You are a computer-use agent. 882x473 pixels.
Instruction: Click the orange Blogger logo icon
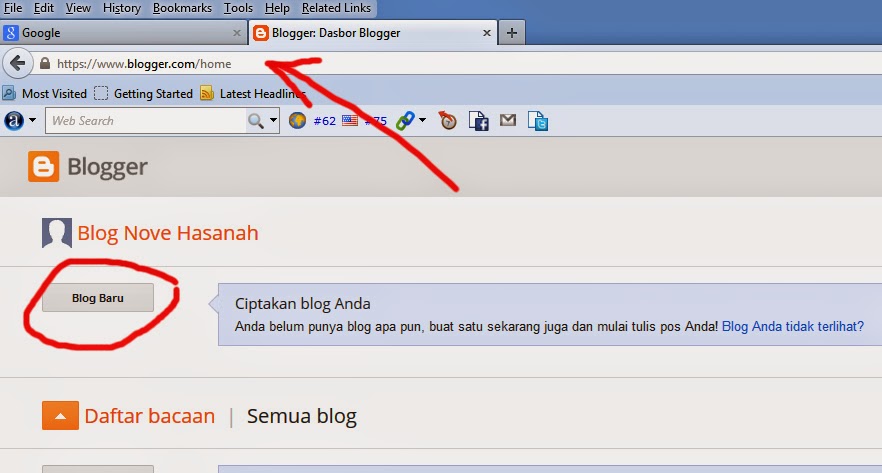tap(43, 166)
